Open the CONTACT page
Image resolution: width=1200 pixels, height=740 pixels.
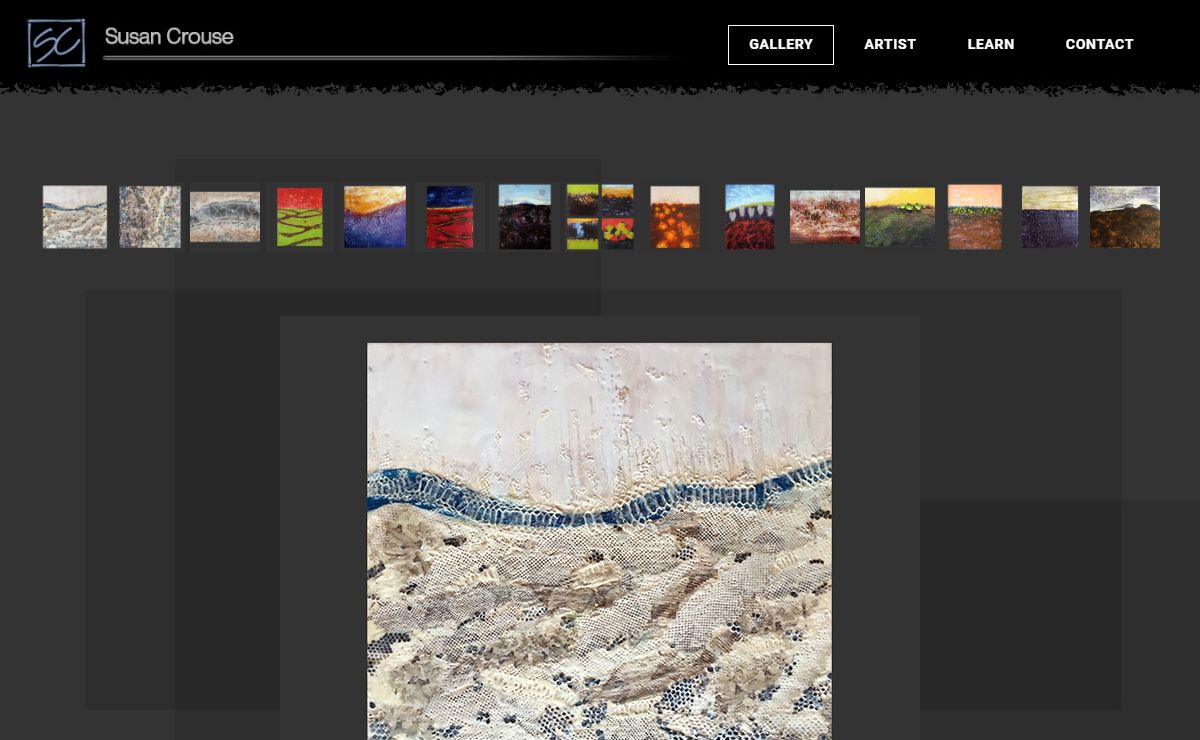pos(1099,45)
